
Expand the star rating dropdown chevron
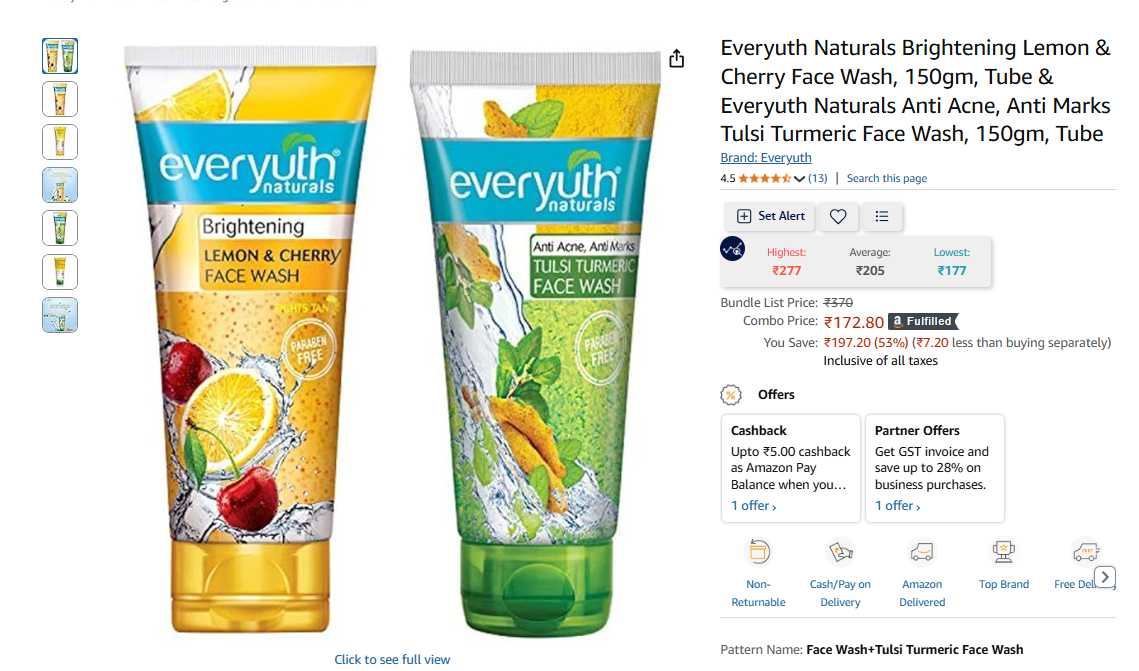pyautogui.click(x=799, y=179)
